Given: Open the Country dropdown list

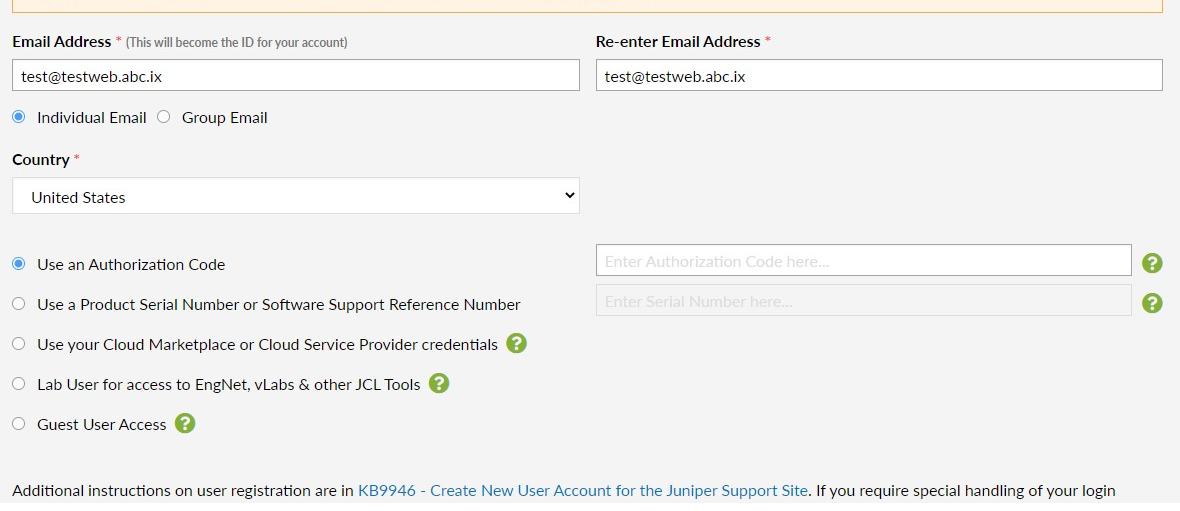Looking at the screenshot, I should pos(296,196).
